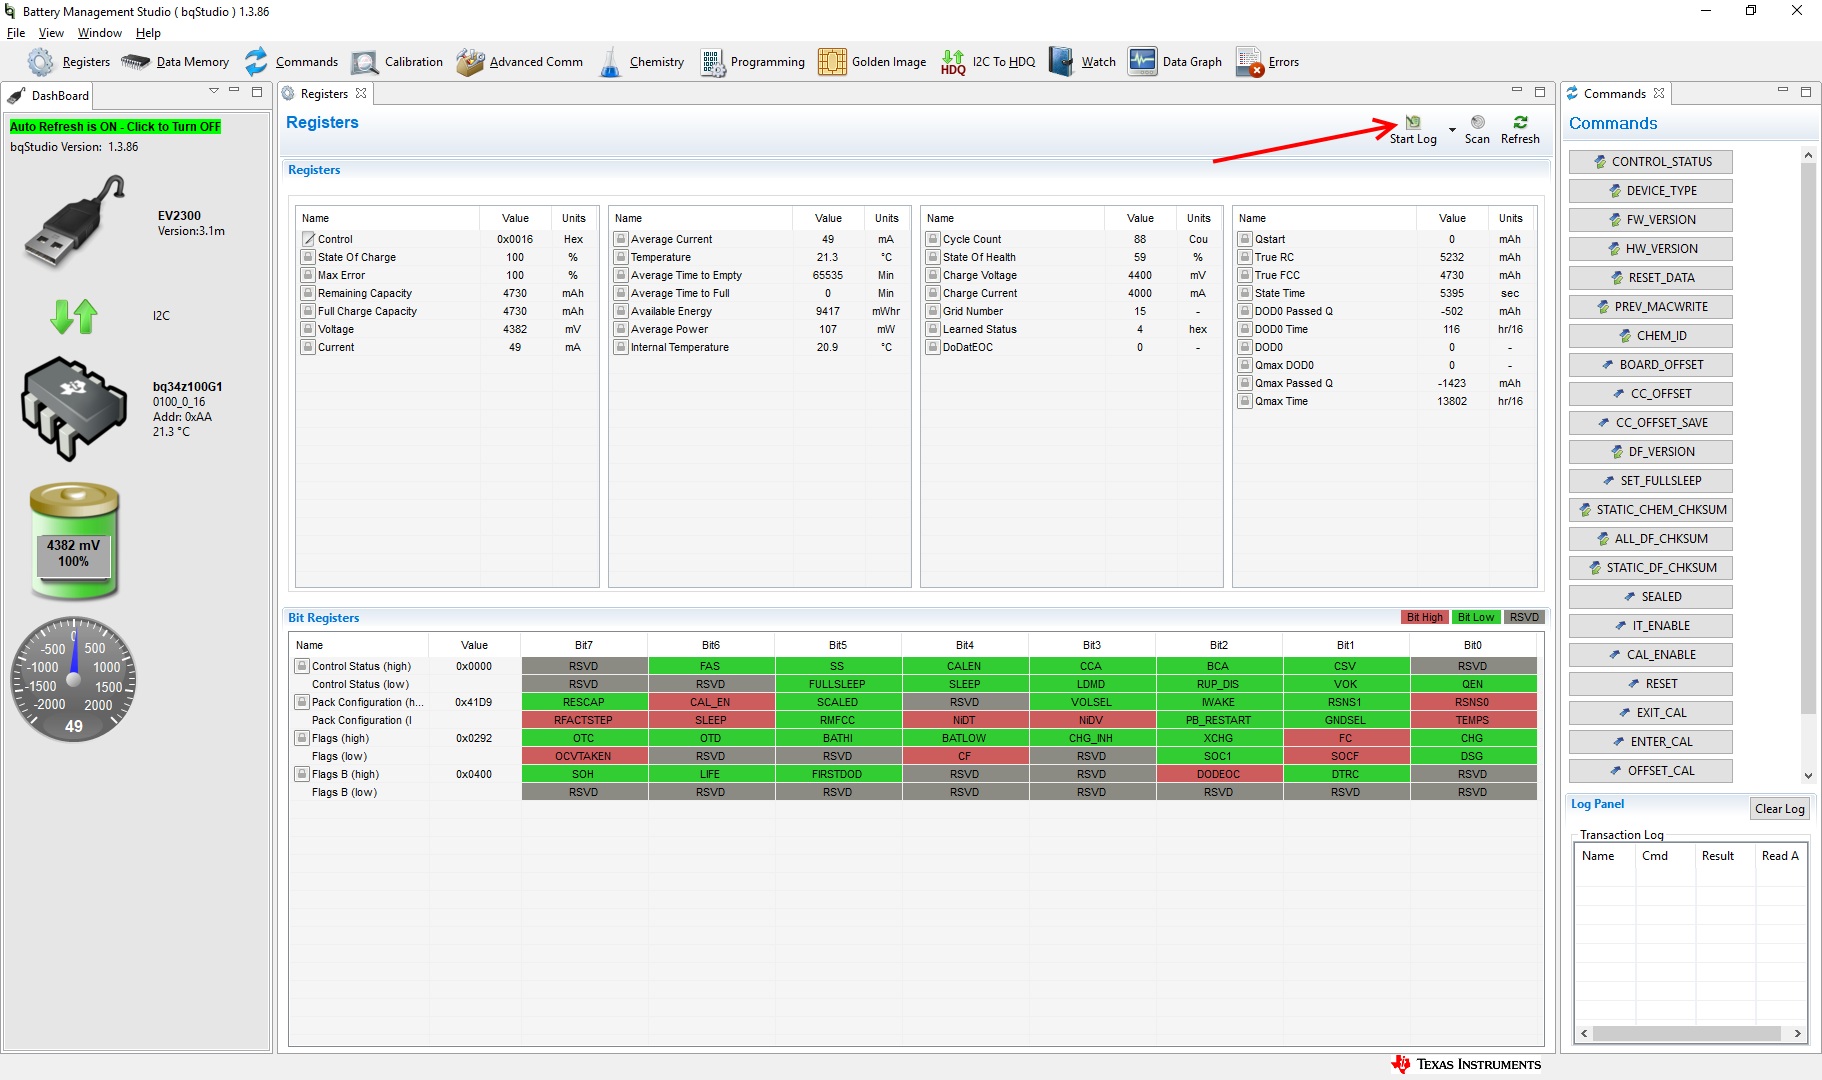Send the RESET command
This screenshot has height=1080, width=1822.
1651,684
